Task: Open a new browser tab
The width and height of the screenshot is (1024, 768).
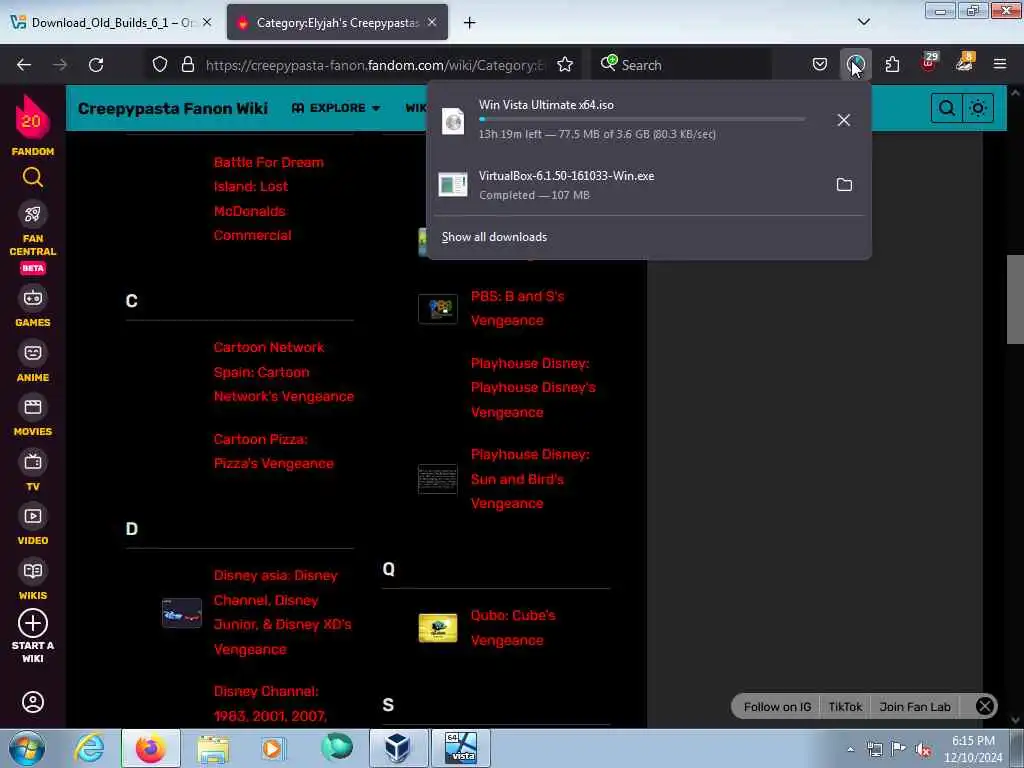Action: coord(469,23)
